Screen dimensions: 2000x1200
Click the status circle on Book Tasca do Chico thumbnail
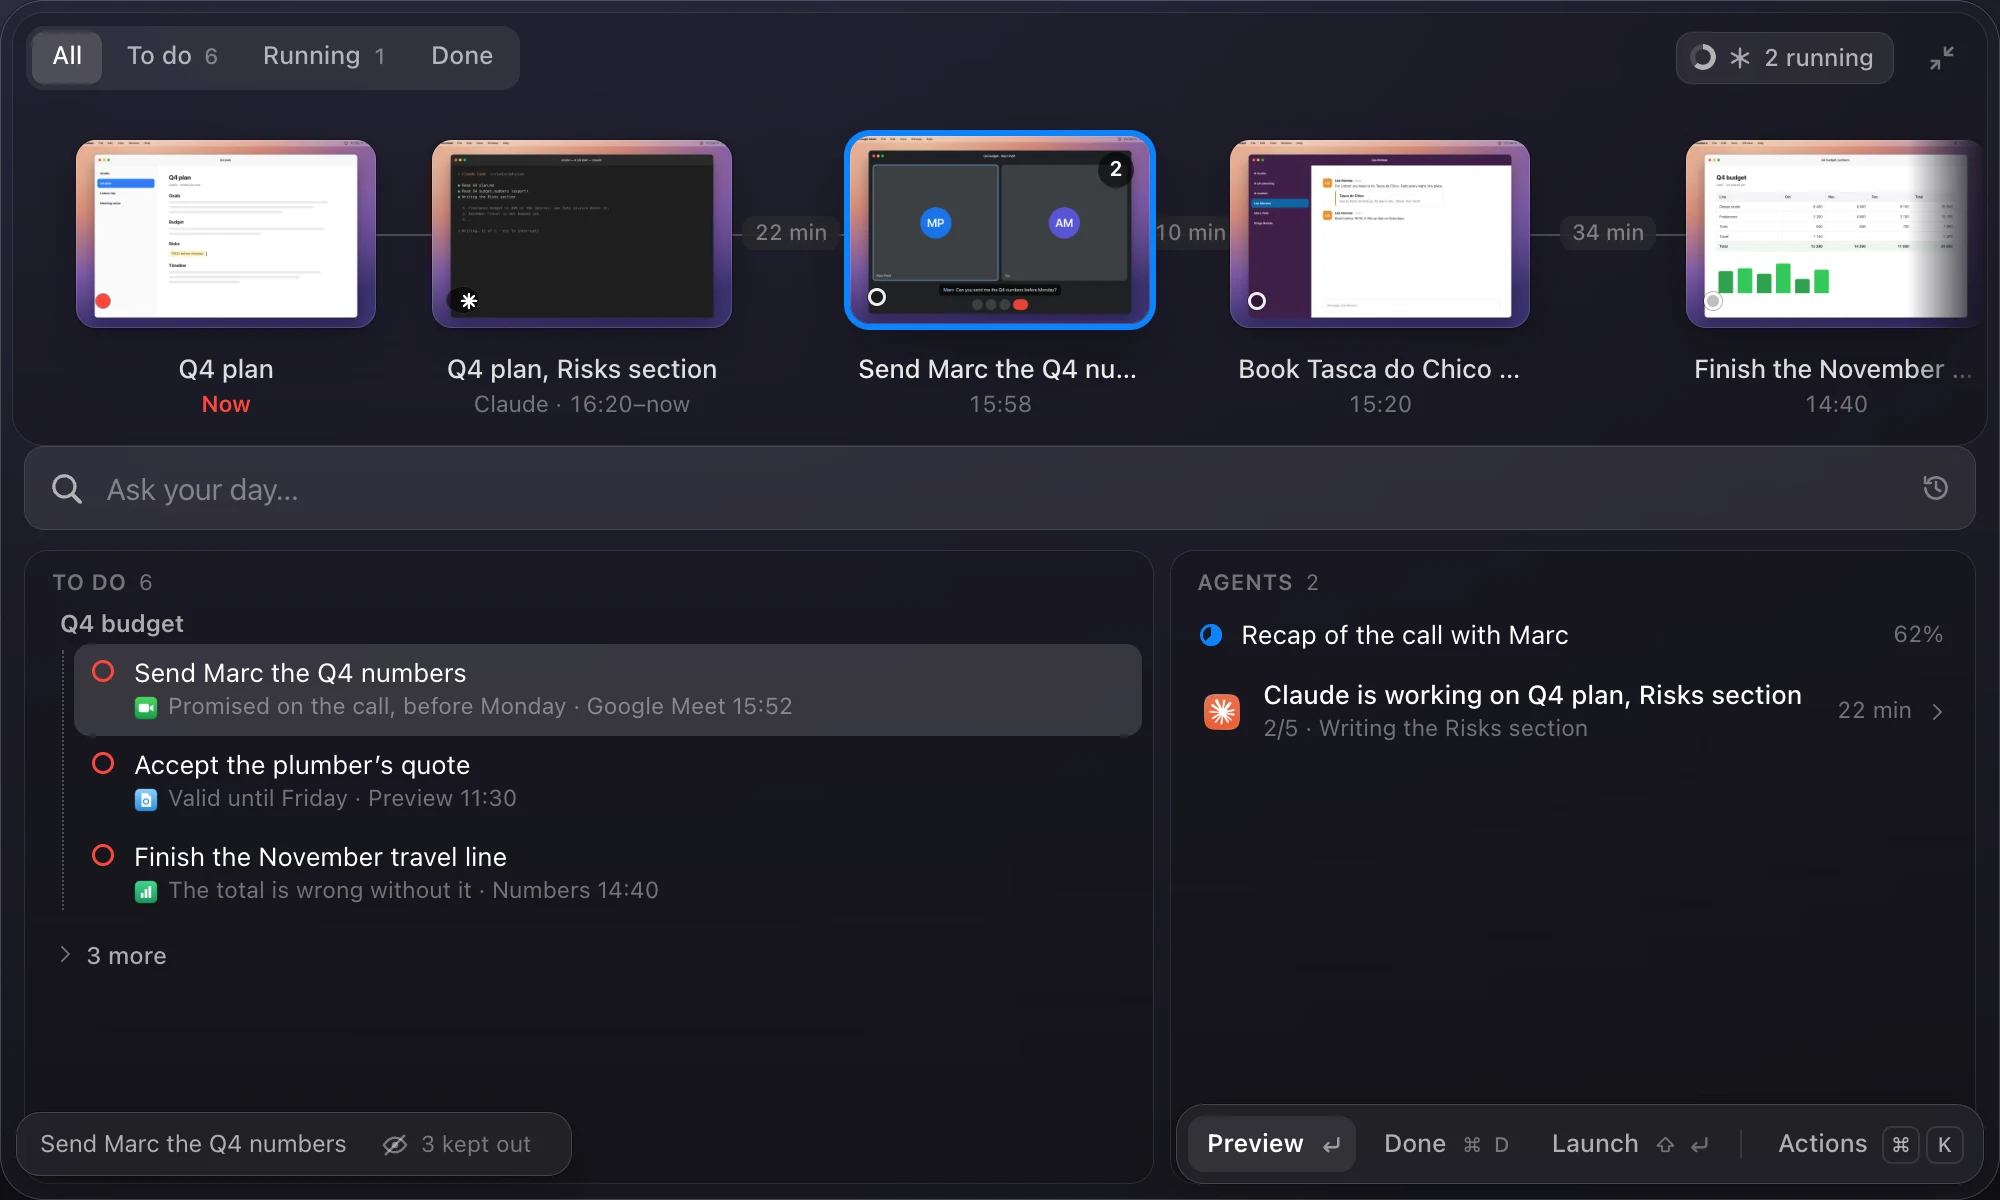tap(1257, 301)
